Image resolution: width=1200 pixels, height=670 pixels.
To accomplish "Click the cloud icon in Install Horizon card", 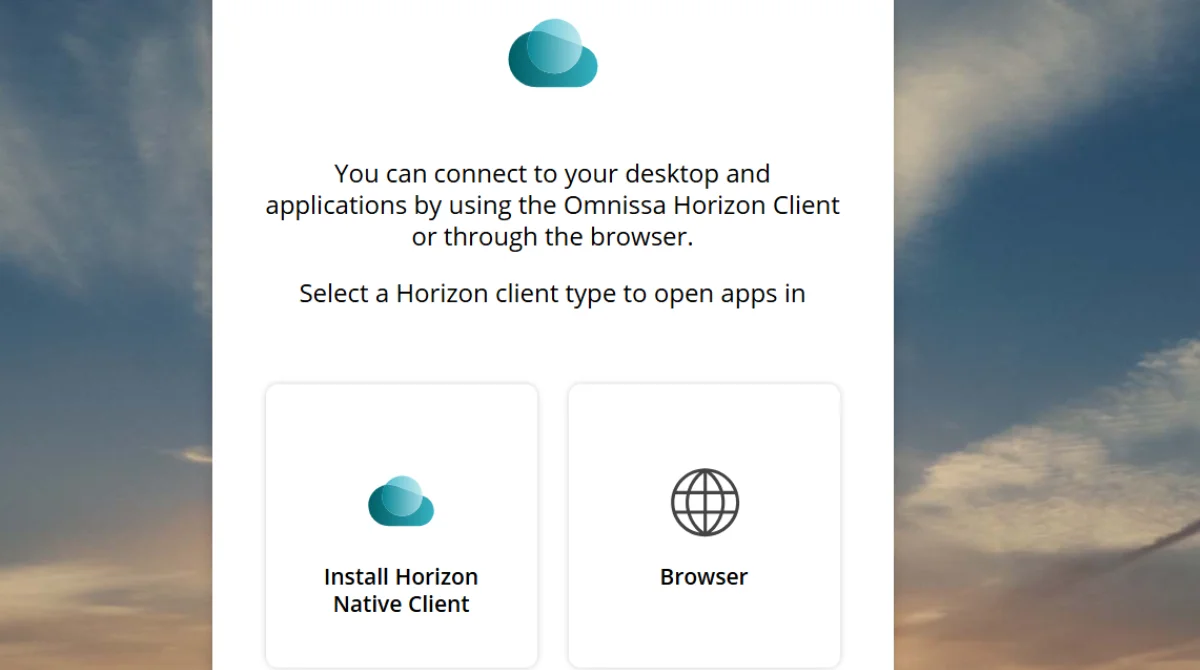I will [x=401, y=501].
